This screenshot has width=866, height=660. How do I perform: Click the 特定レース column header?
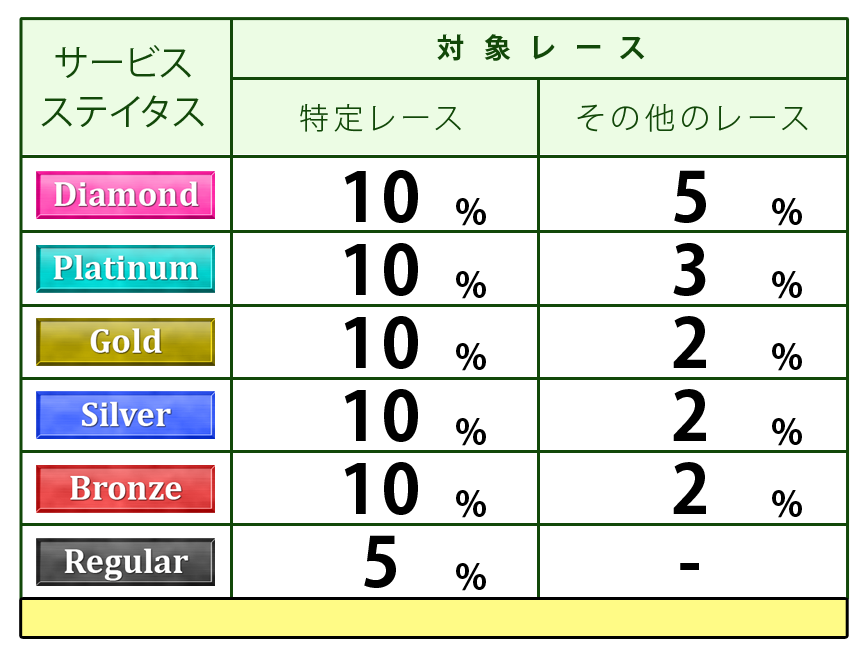click(384, 118)
